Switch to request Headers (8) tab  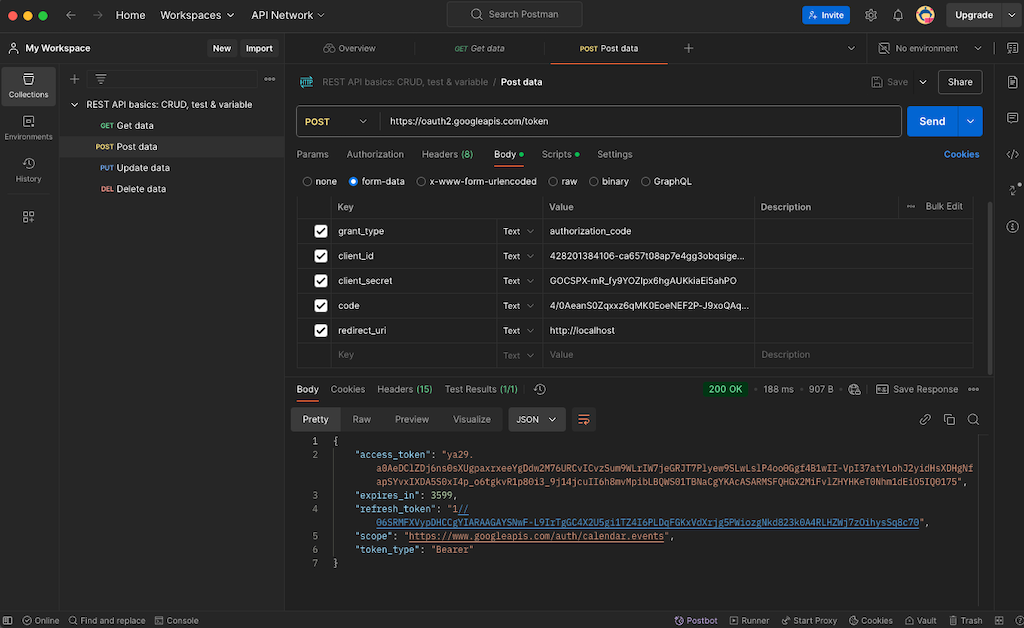tap(447, 154)
